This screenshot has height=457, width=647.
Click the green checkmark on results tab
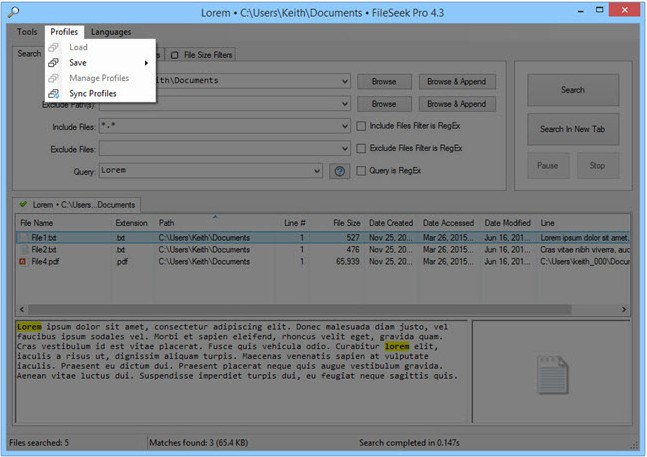tap(24, 204)
